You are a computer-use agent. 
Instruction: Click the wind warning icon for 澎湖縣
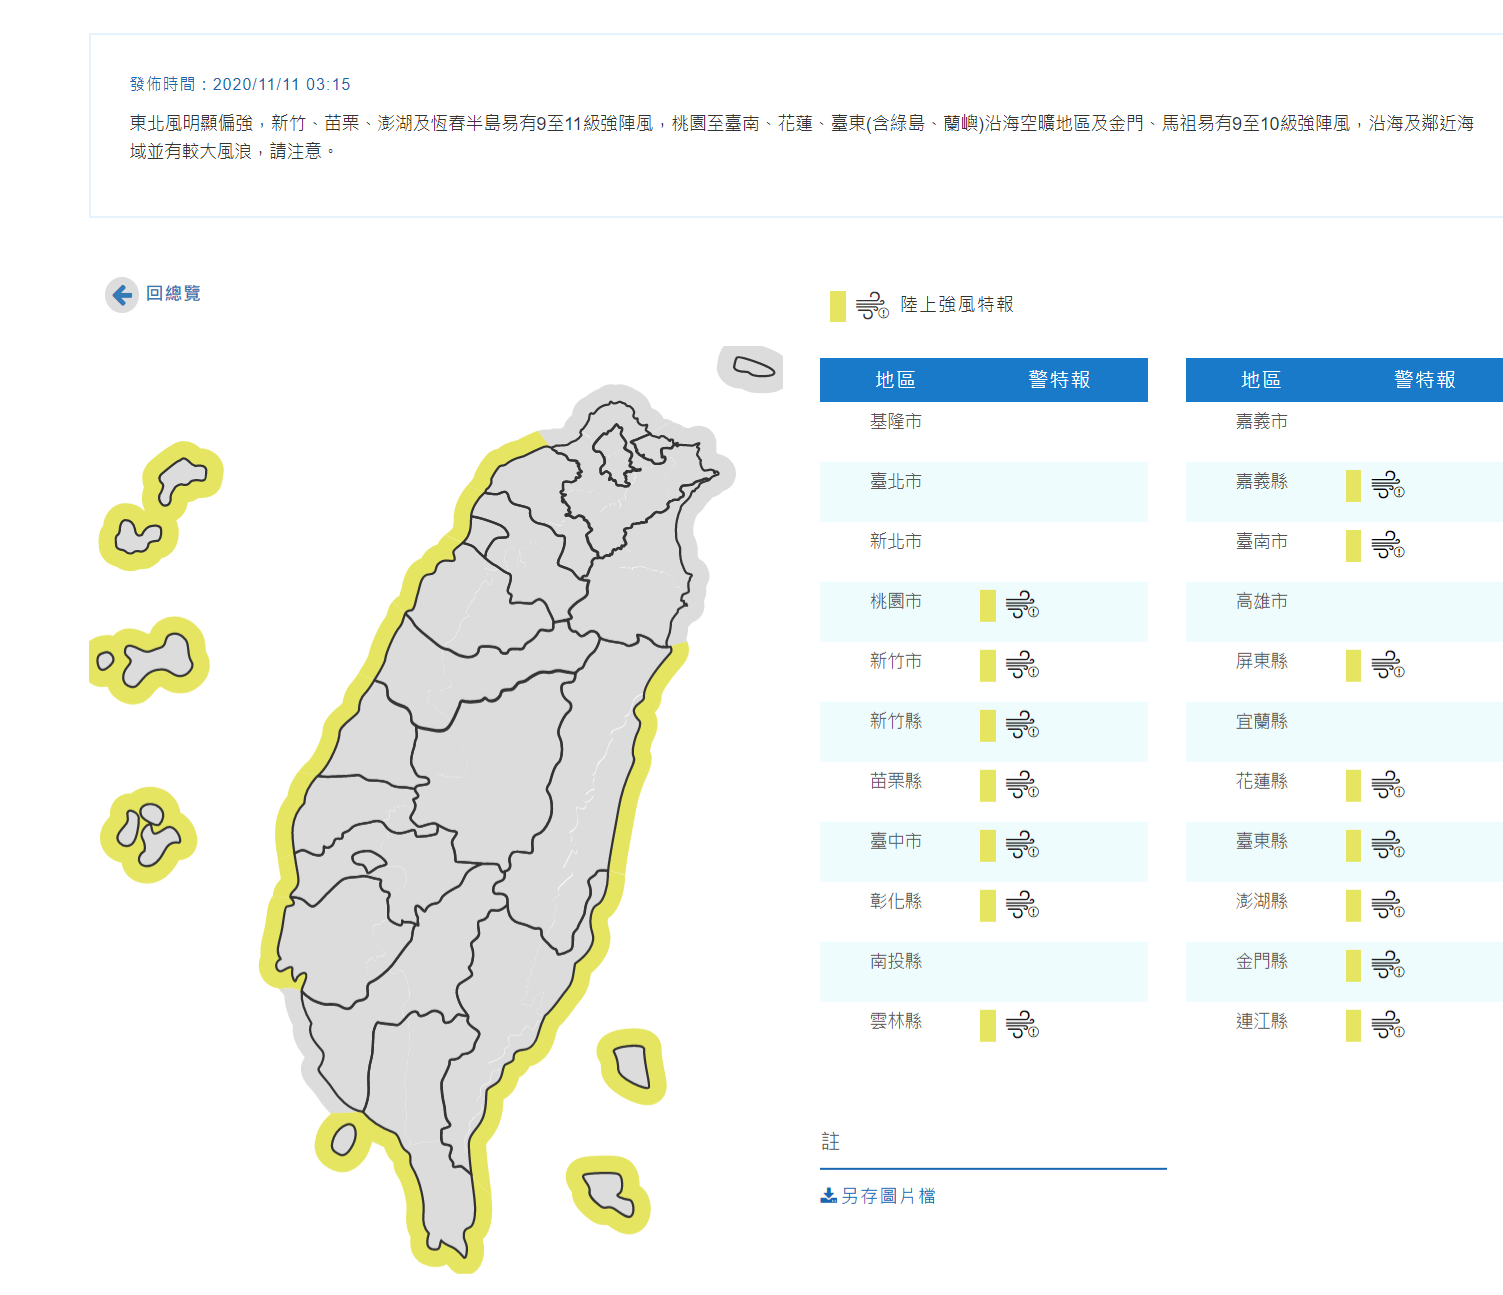(1388, 905)
